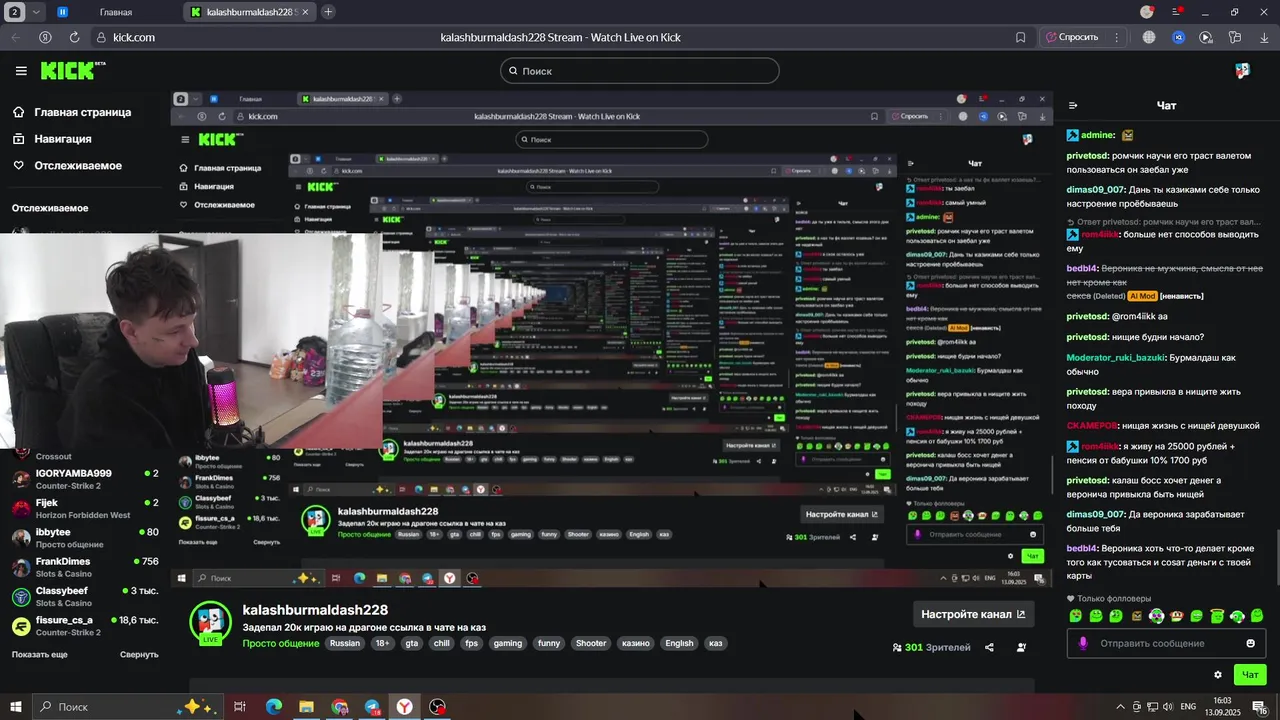The image size is (1280, 720).
Task: Open a new browser tab
Action: tap(328, 12)
